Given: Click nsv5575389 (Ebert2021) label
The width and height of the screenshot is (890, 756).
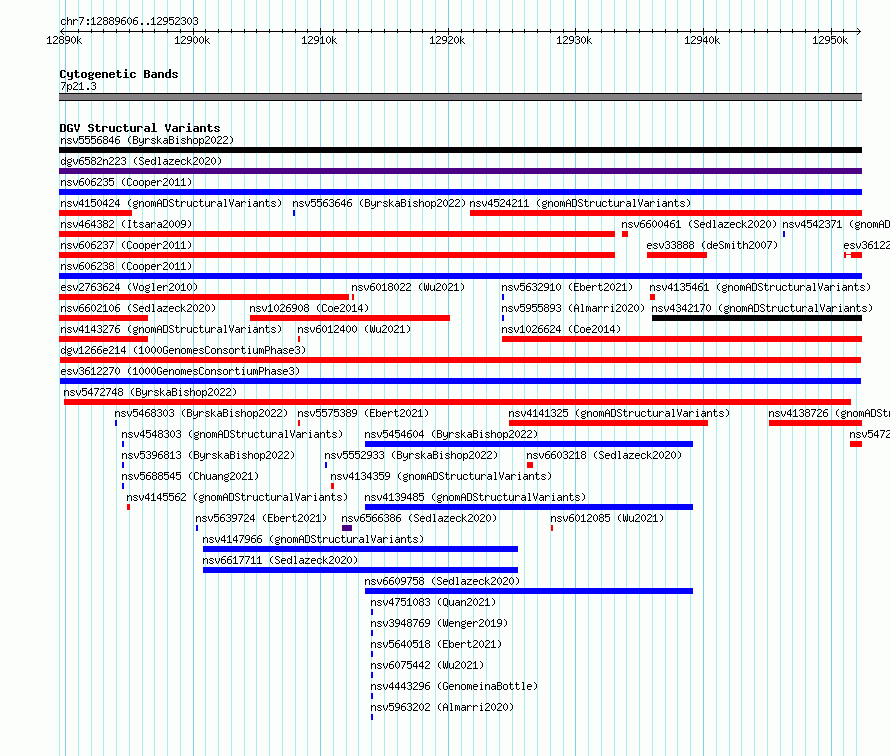Looking at the screenshot, I should coord(363,413).
